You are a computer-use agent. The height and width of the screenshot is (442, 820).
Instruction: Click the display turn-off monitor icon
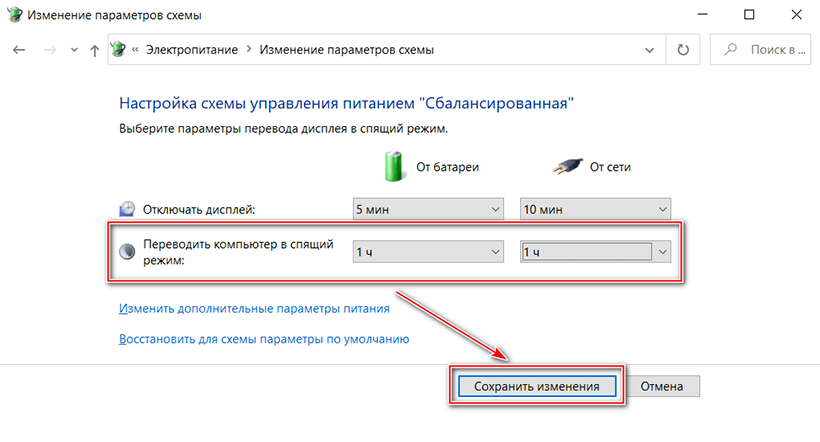127,209
